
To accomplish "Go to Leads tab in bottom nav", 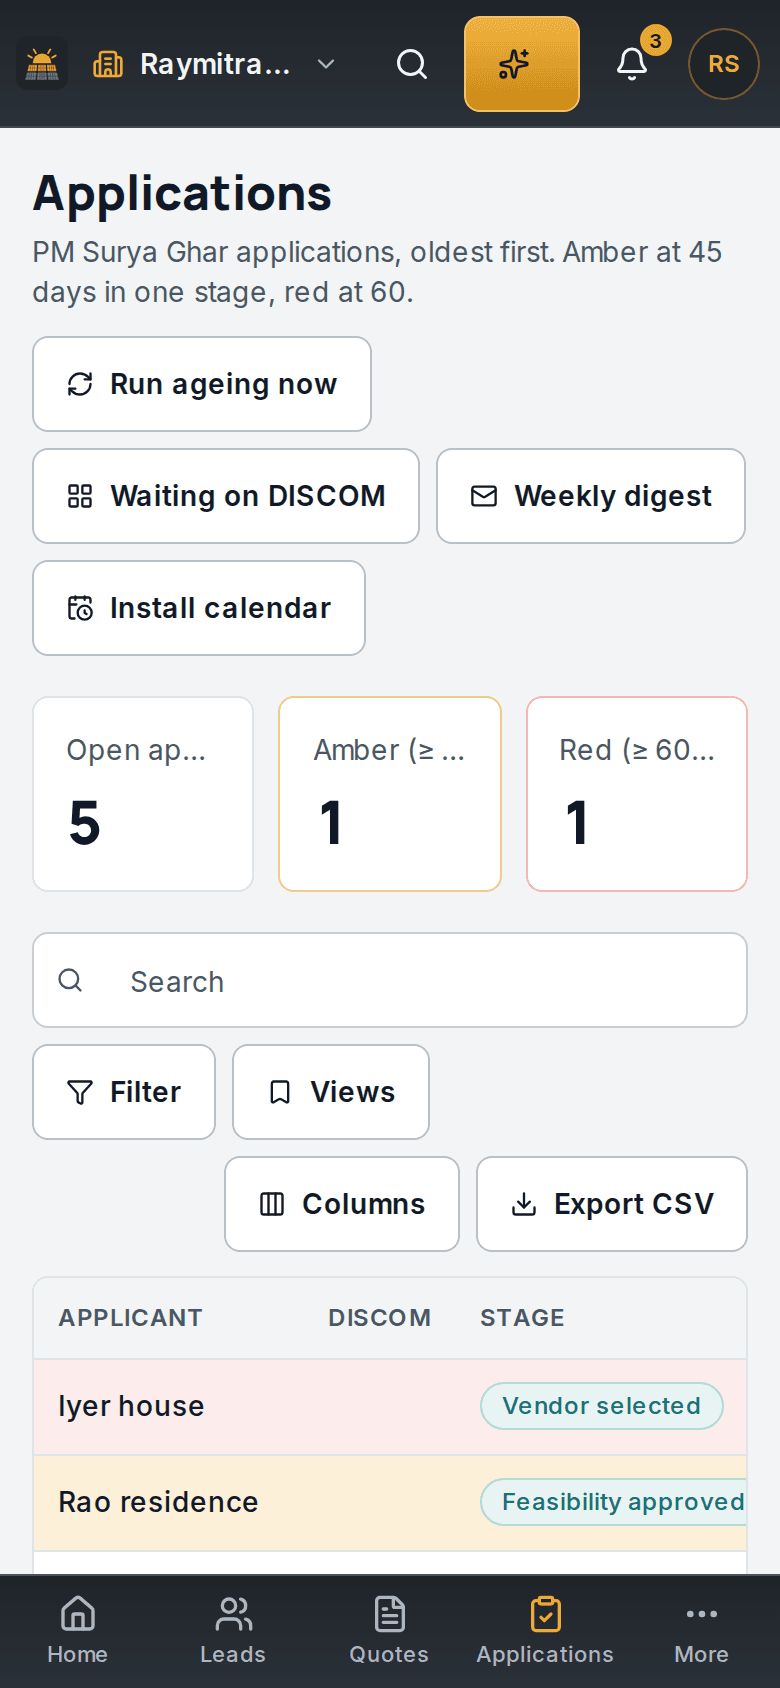I will [233, 1632].
